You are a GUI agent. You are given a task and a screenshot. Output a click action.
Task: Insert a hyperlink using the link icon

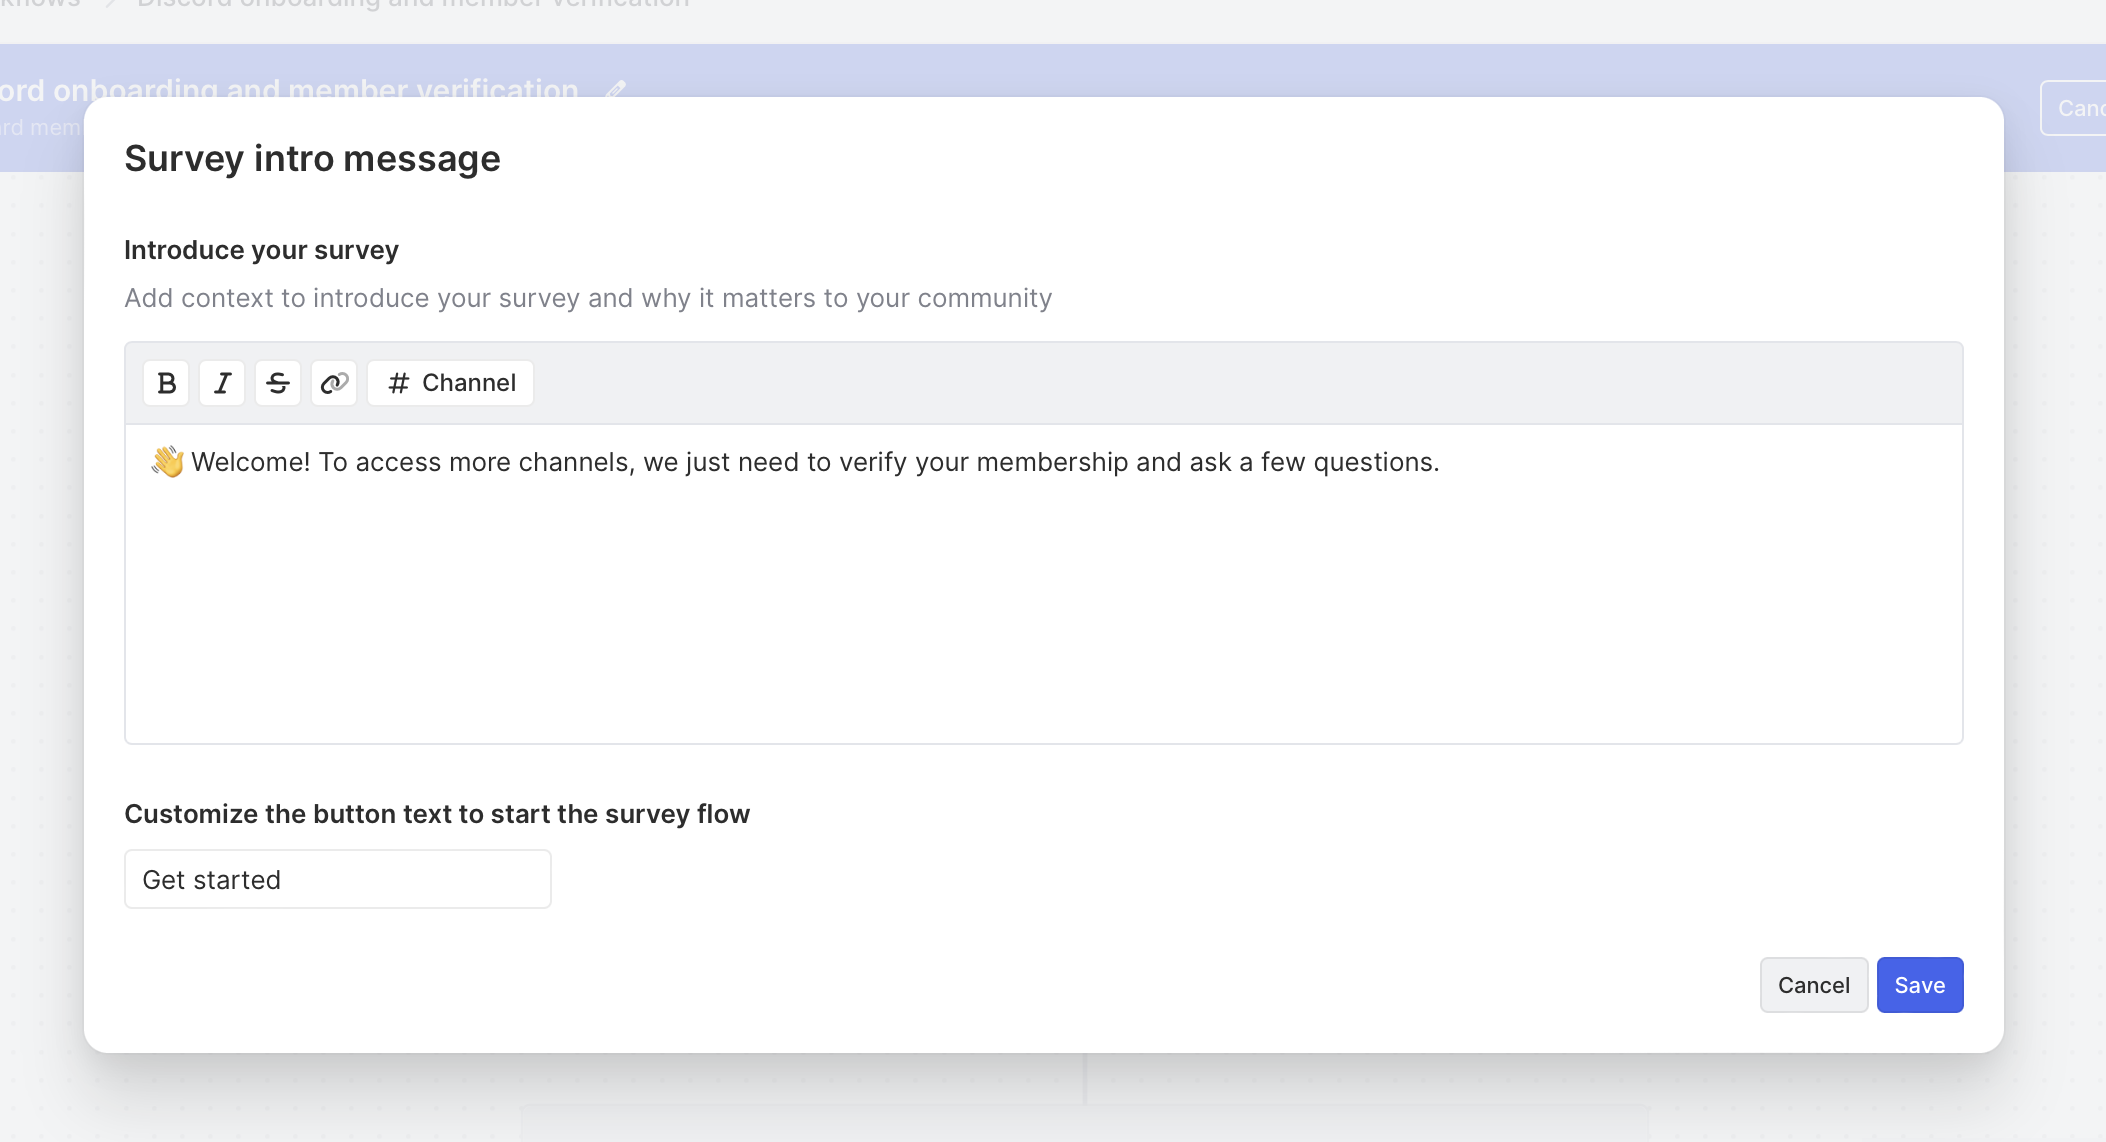coord(334,383)
